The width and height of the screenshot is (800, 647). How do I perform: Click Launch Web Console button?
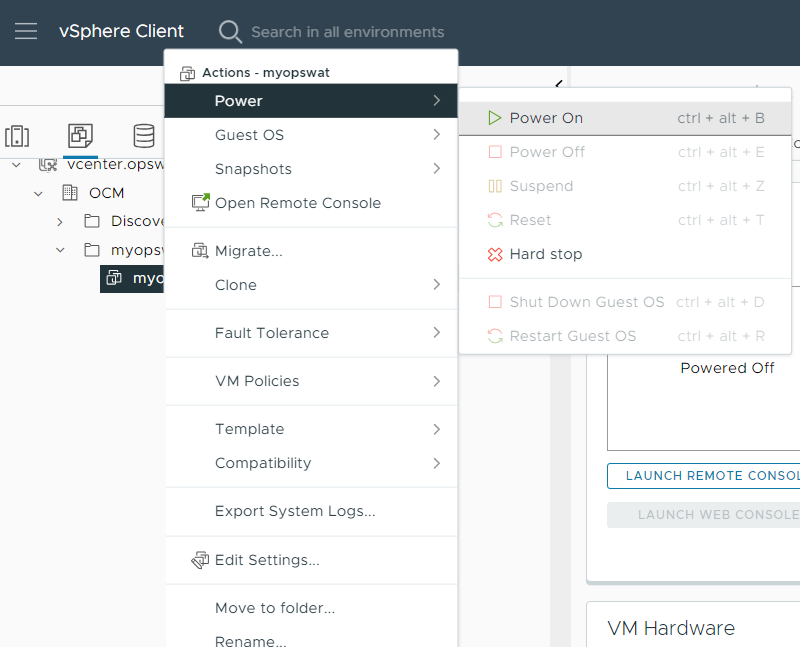(x=704, y=515)
